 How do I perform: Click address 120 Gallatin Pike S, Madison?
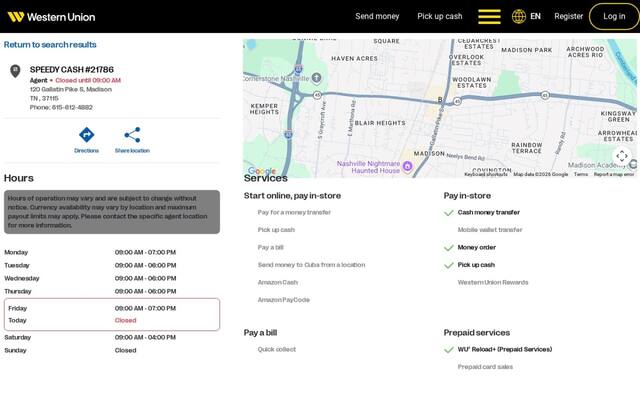tap(71, 89)
